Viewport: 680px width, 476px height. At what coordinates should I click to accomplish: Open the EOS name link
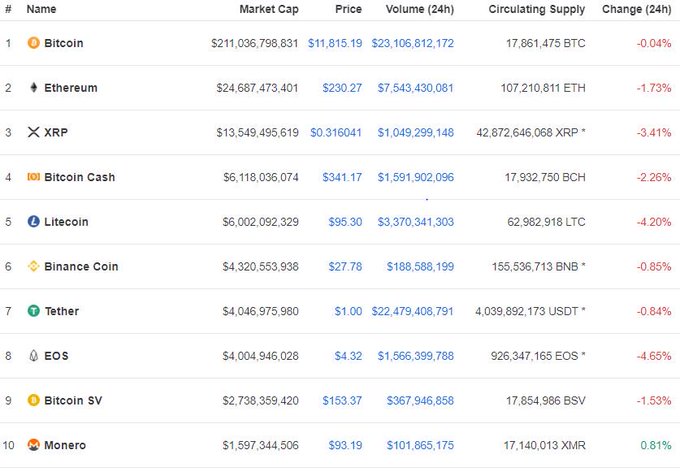tap(56, 355)
